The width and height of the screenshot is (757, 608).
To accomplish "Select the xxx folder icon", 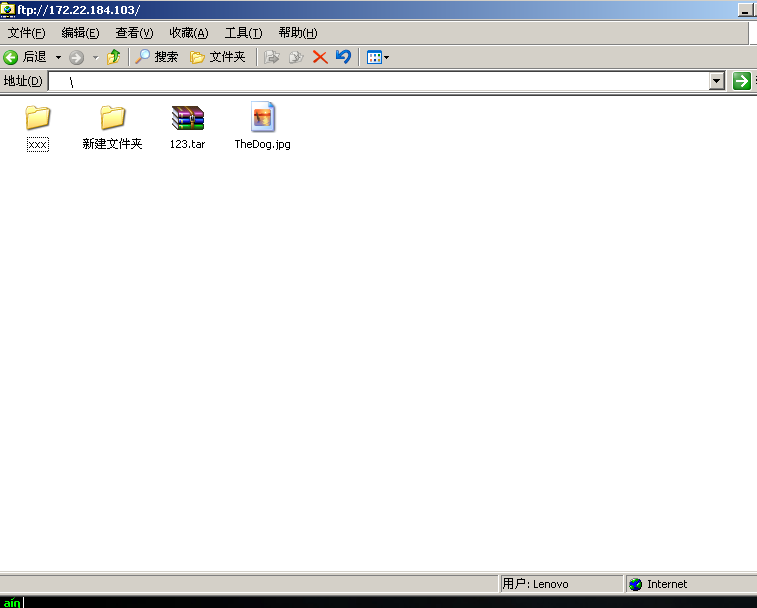I will click(38, 117).
